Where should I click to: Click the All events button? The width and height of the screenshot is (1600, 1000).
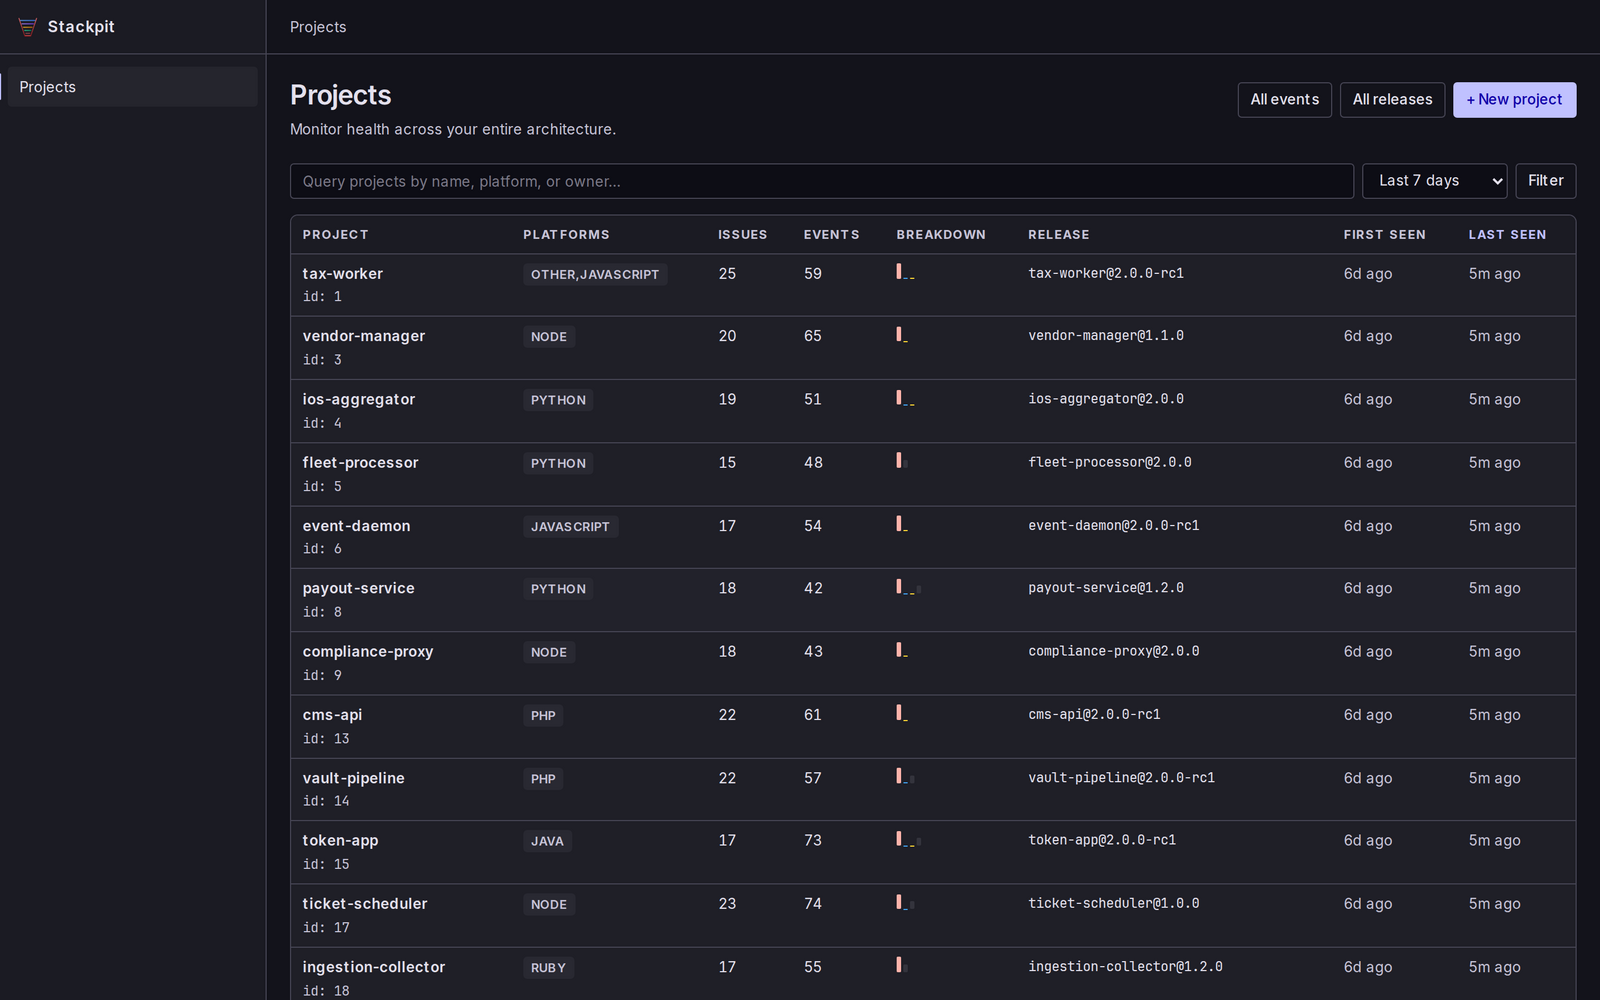1284,100
